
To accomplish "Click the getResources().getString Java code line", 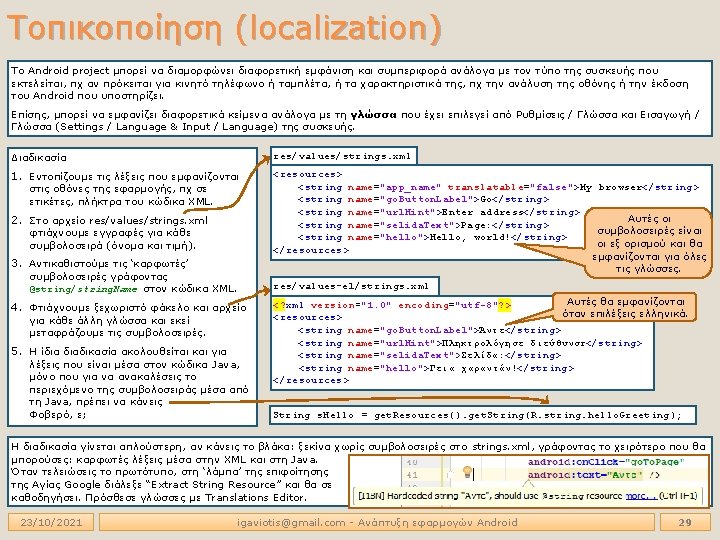I will [x=477, y=415].
